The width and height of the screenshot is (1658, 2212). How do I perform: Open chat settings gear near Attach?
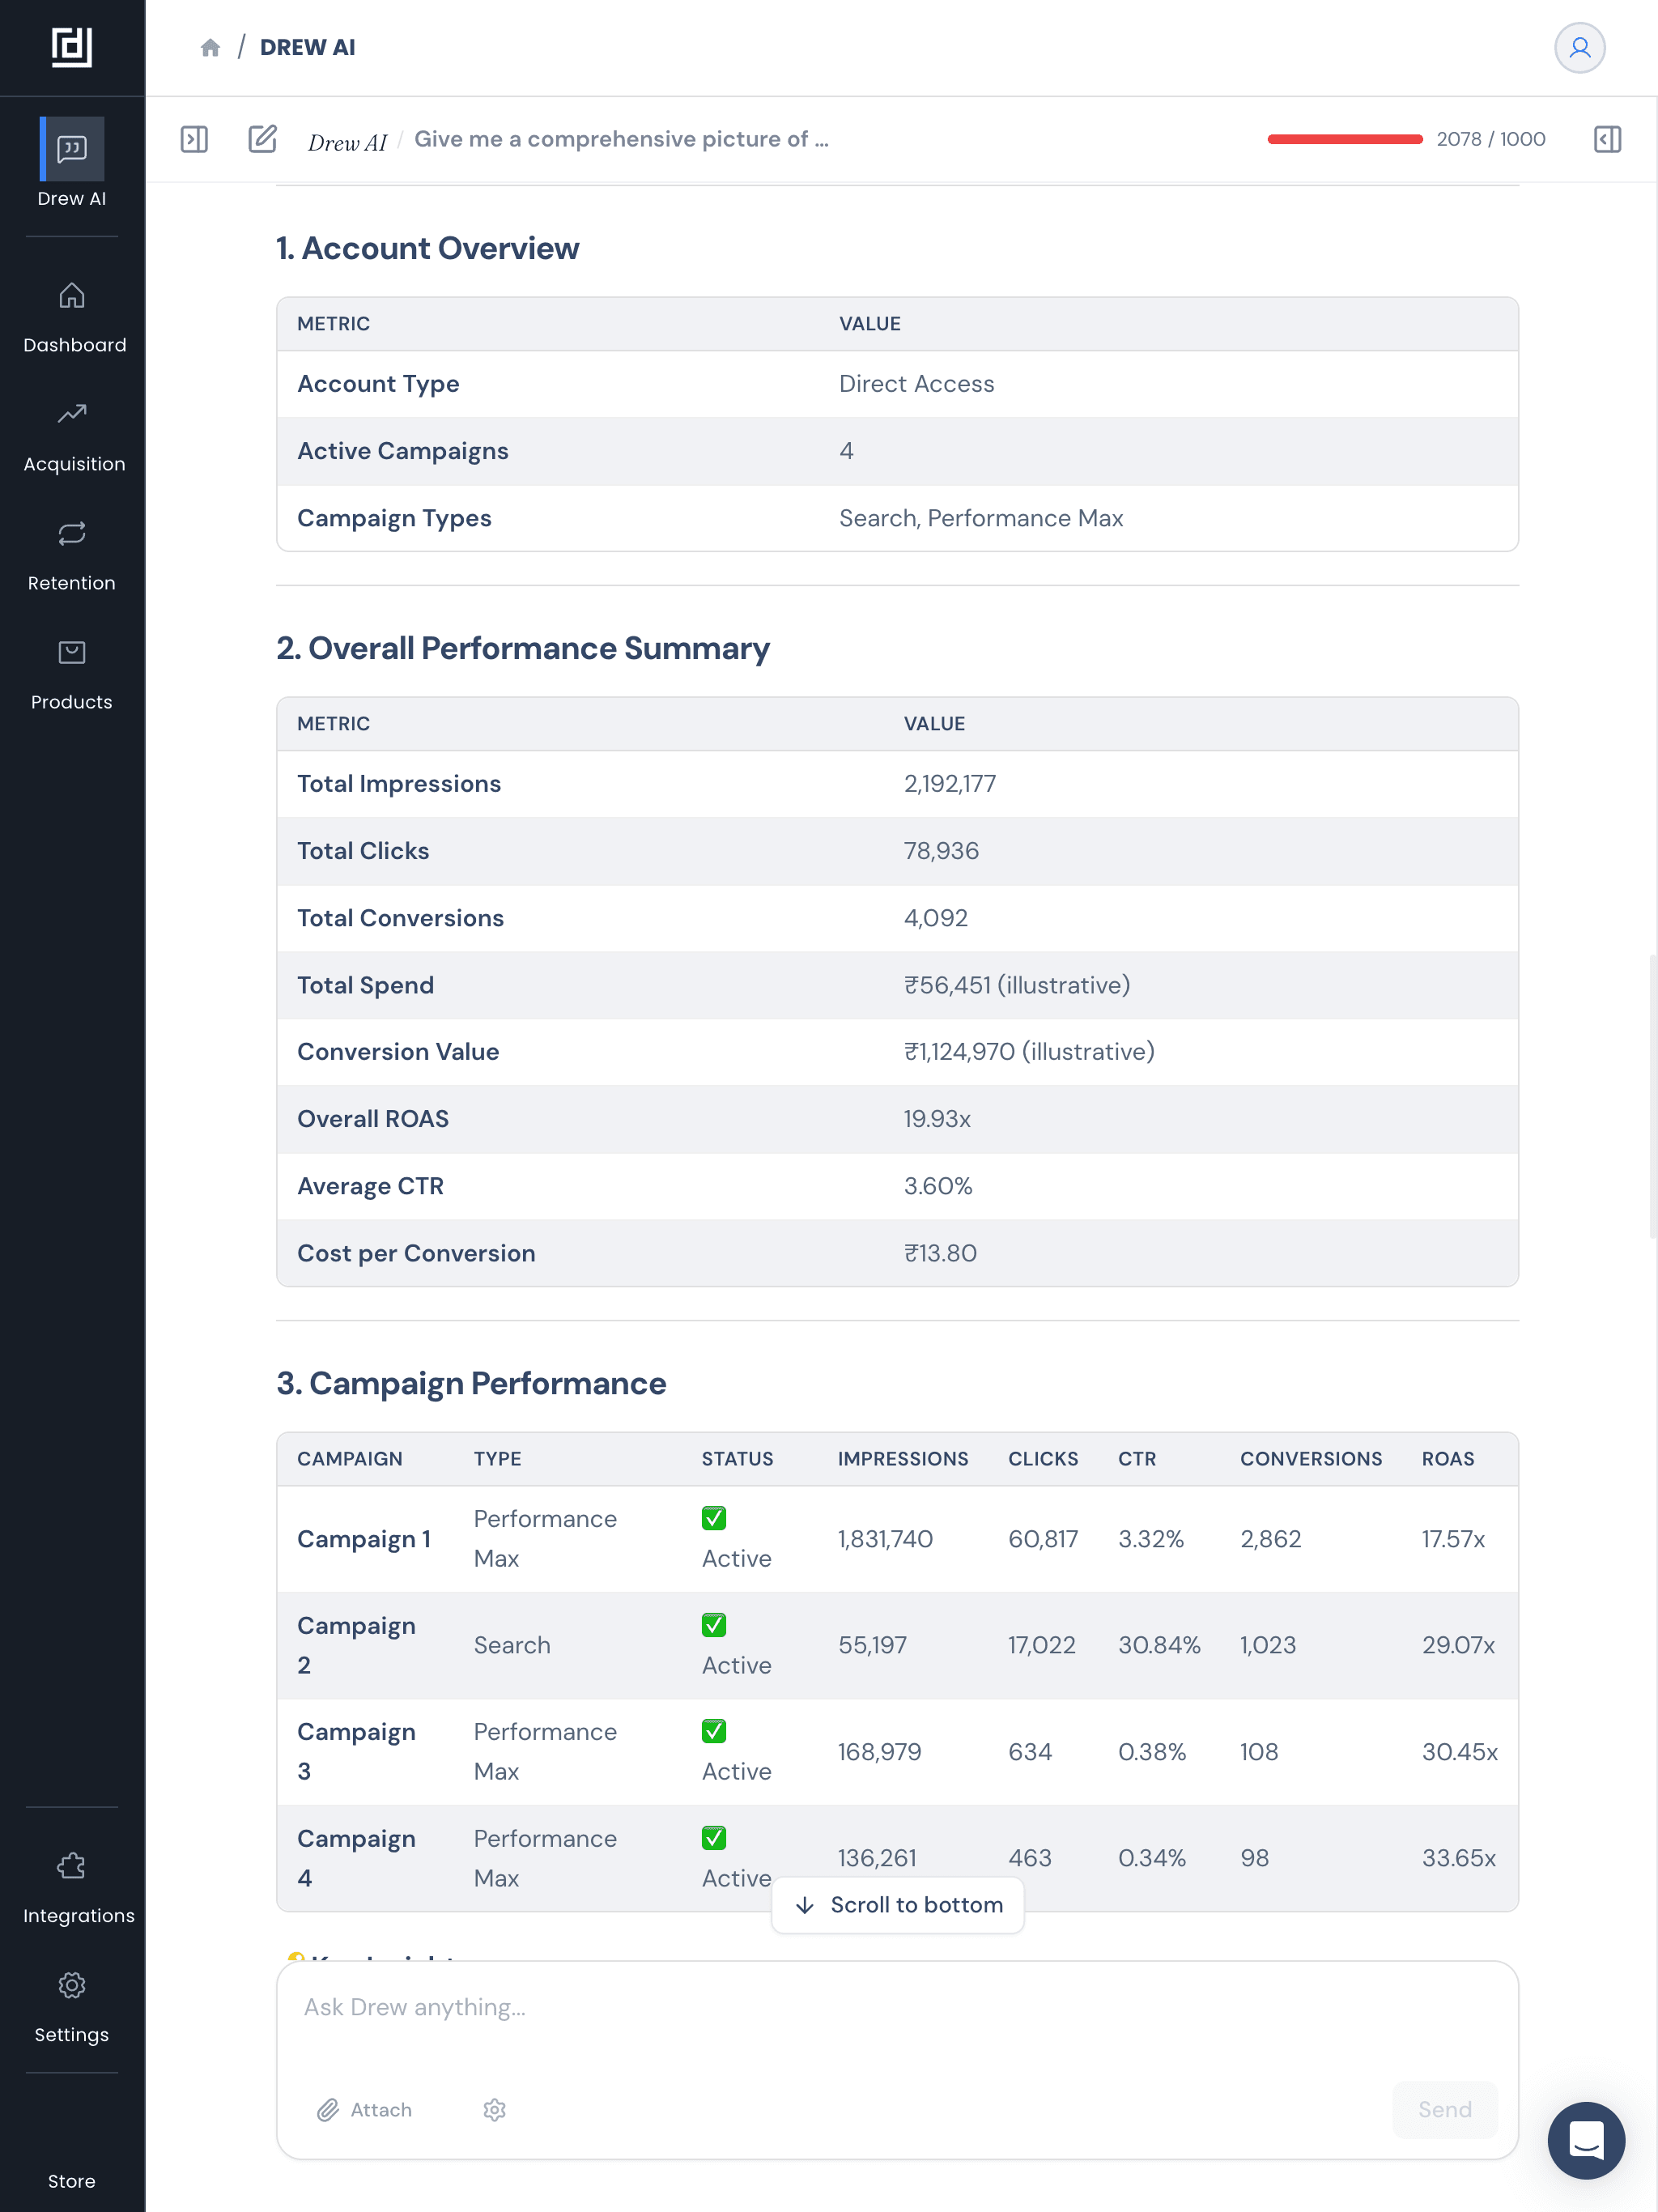click(495, 2109)
